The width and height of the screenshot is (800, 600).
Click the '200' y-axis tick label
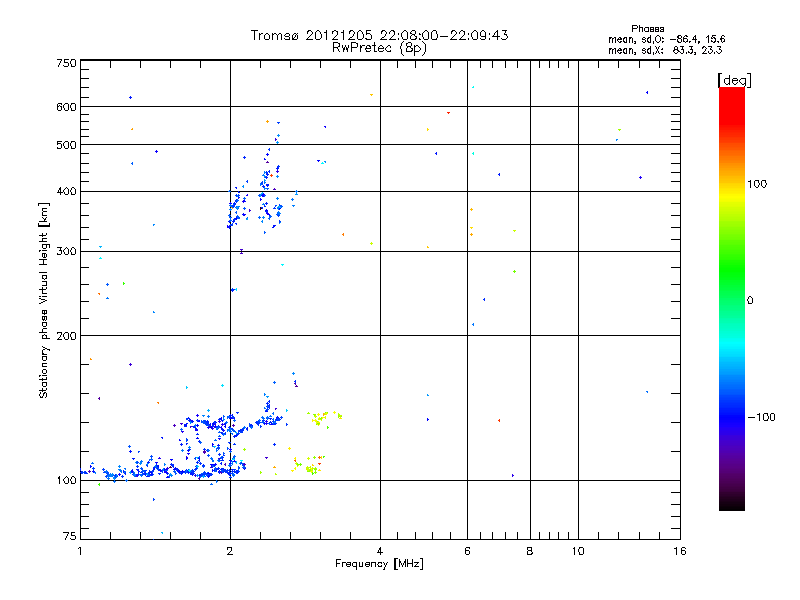tap(66, 336)
